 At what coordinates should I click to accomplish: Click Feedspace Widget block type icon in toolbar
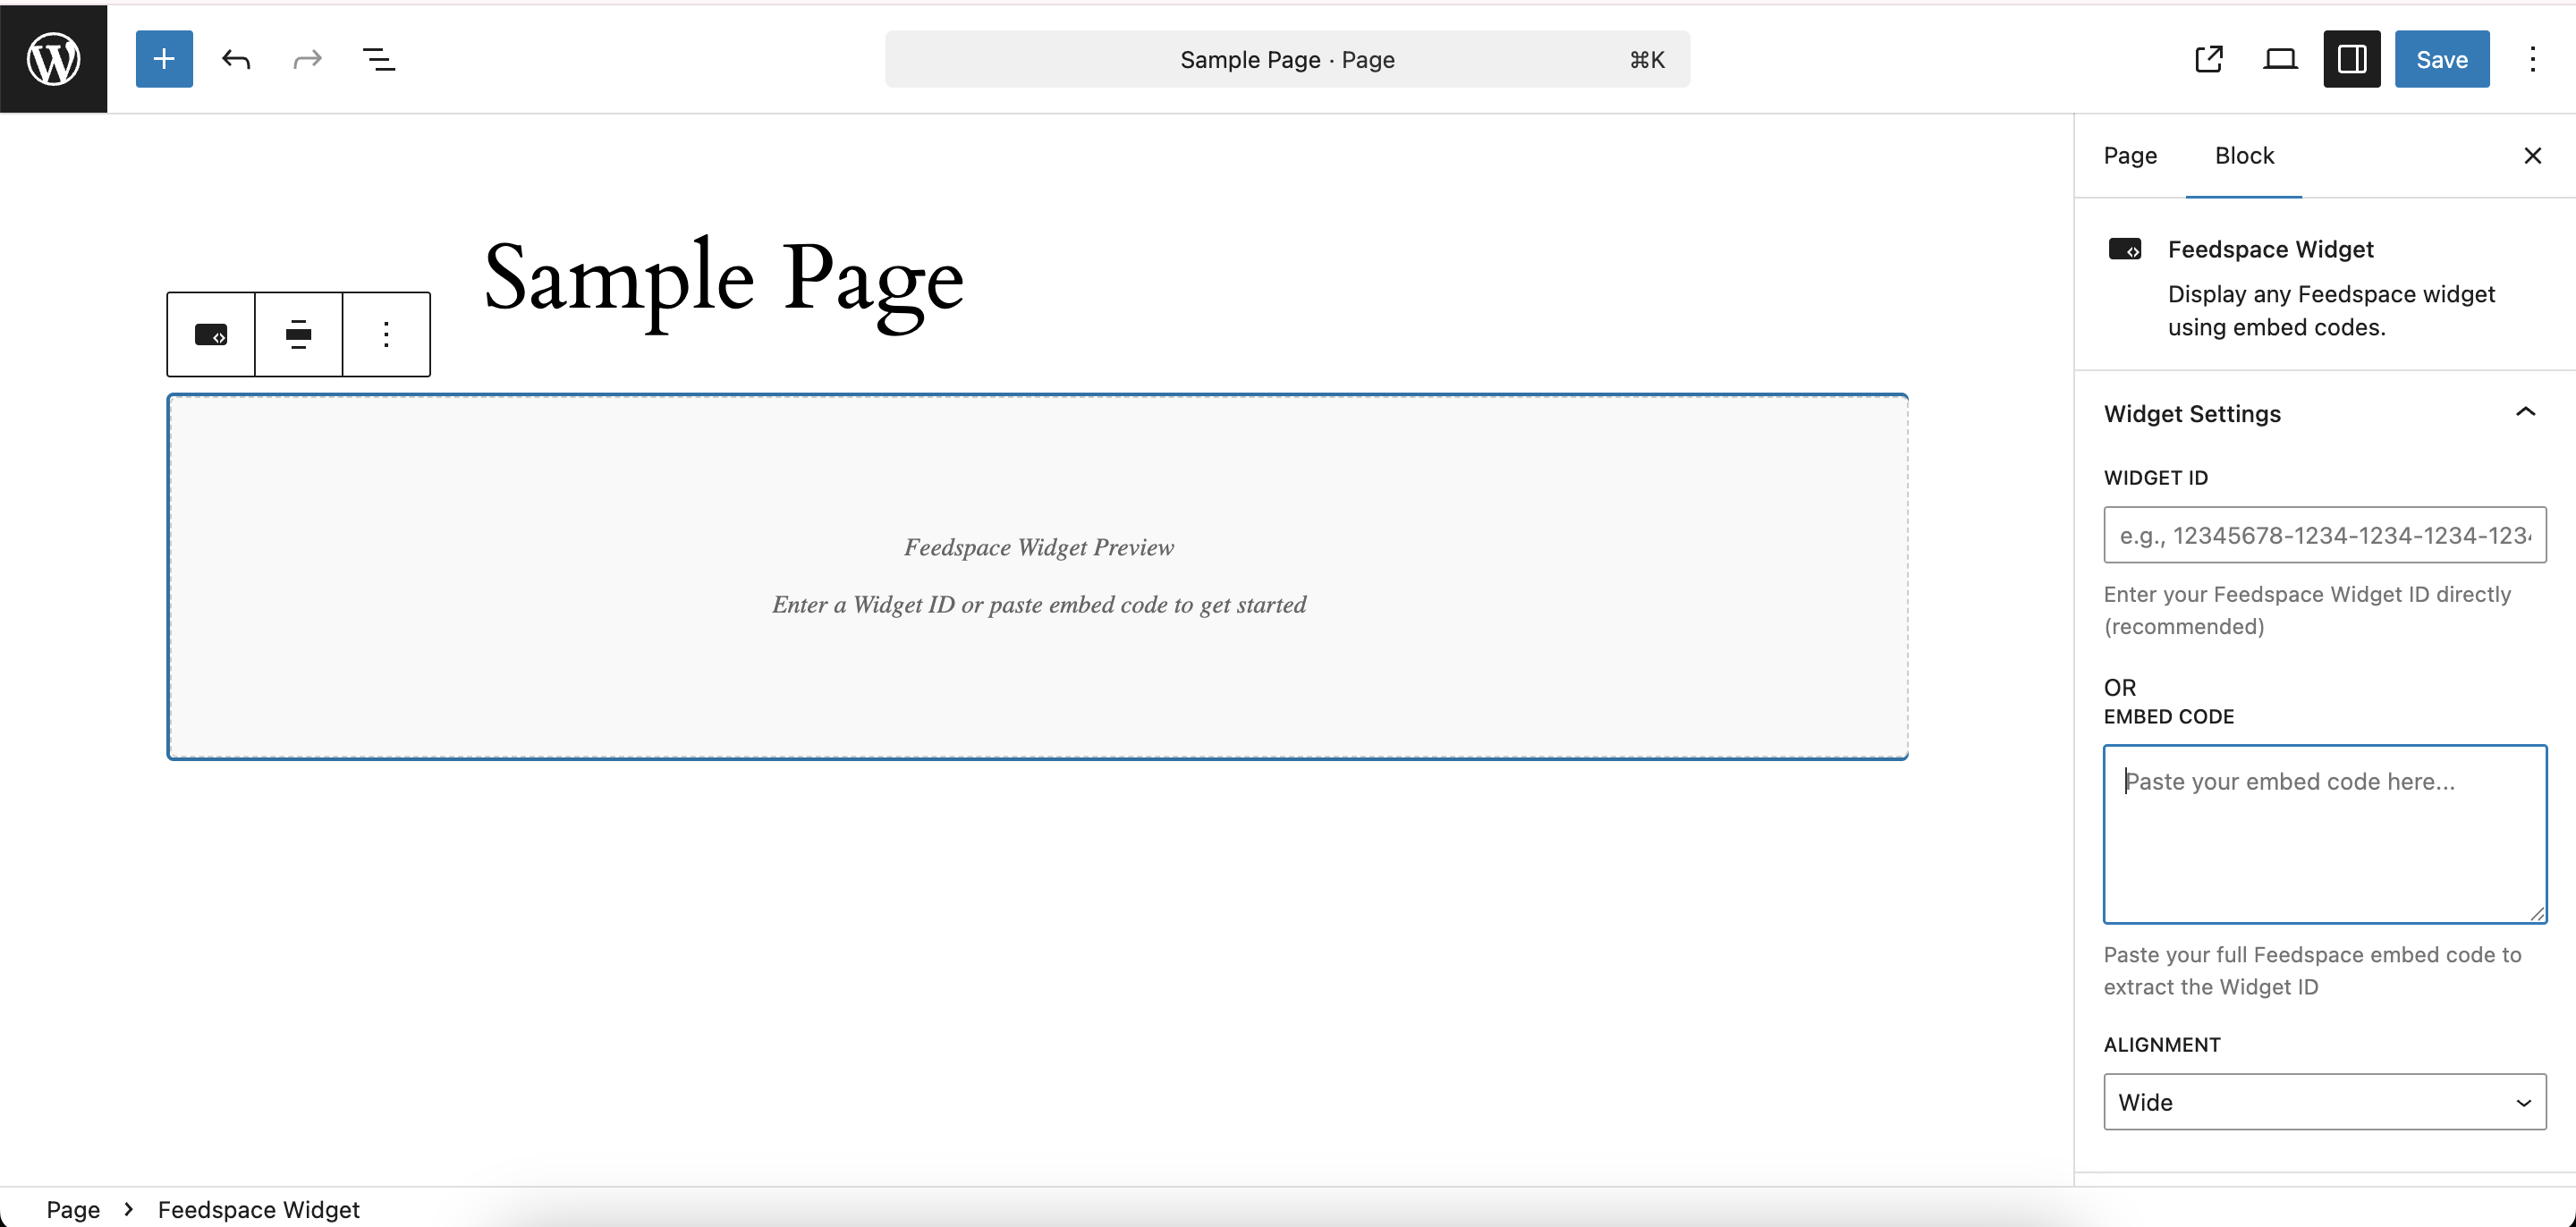pyautogui.click(x=211, y=334)
